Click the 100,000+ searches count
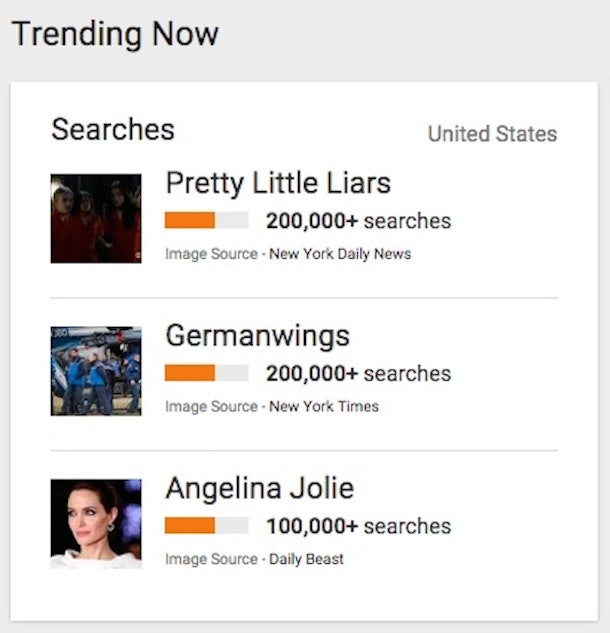The image size is (610, 633). coord(358,526)
